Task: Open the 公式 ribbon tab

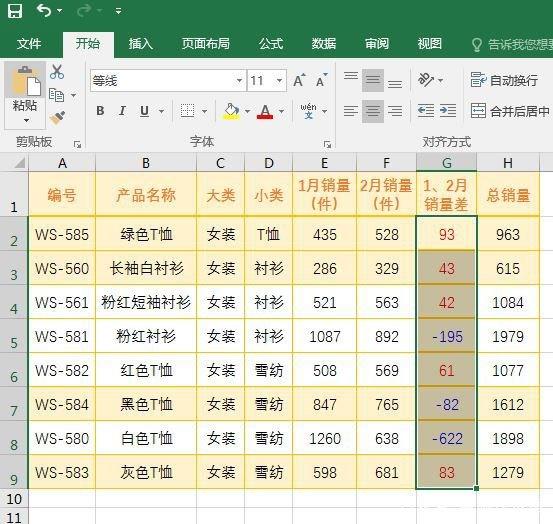Action: click(271, 44)
